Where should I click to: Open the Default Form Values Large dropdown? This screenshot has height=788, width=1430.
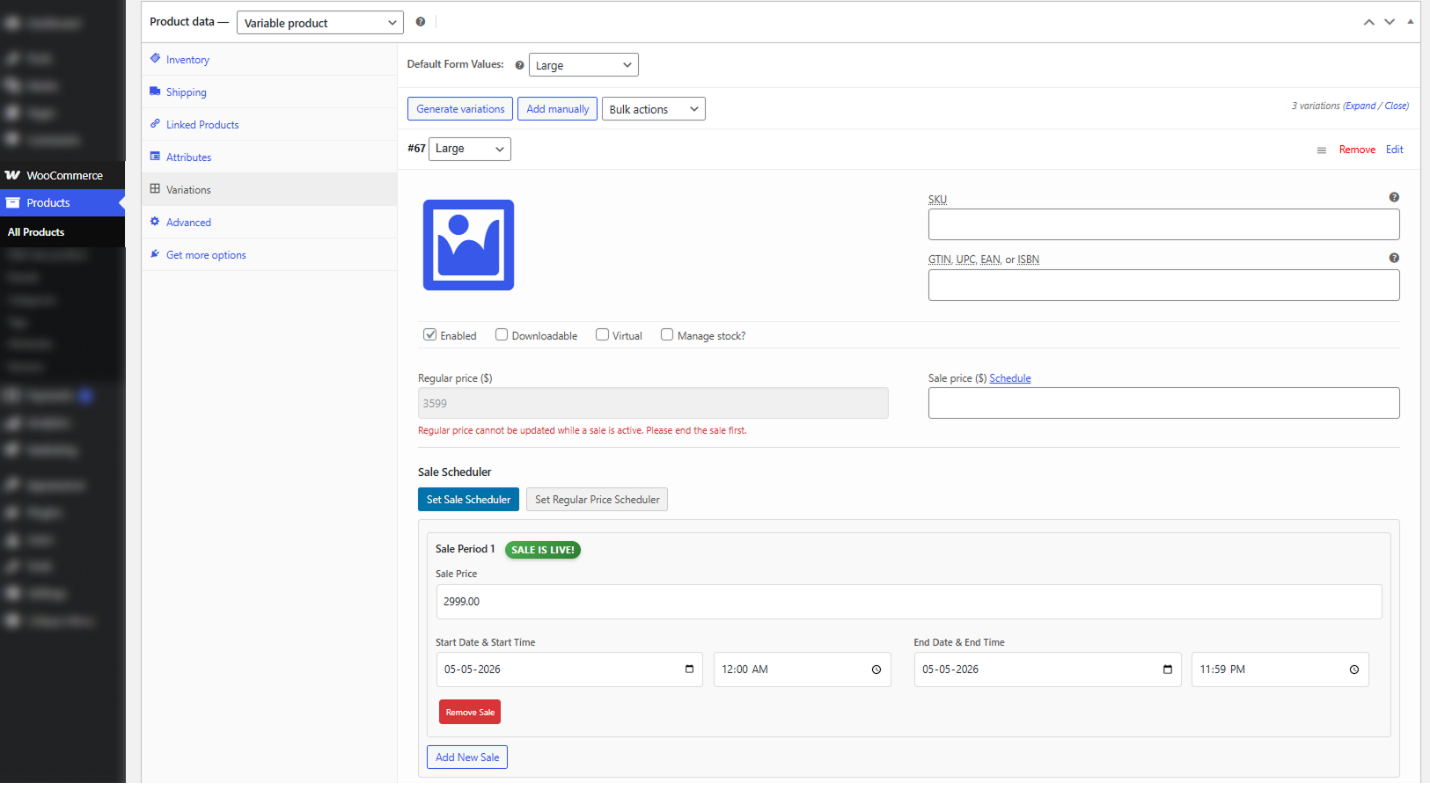583,65
